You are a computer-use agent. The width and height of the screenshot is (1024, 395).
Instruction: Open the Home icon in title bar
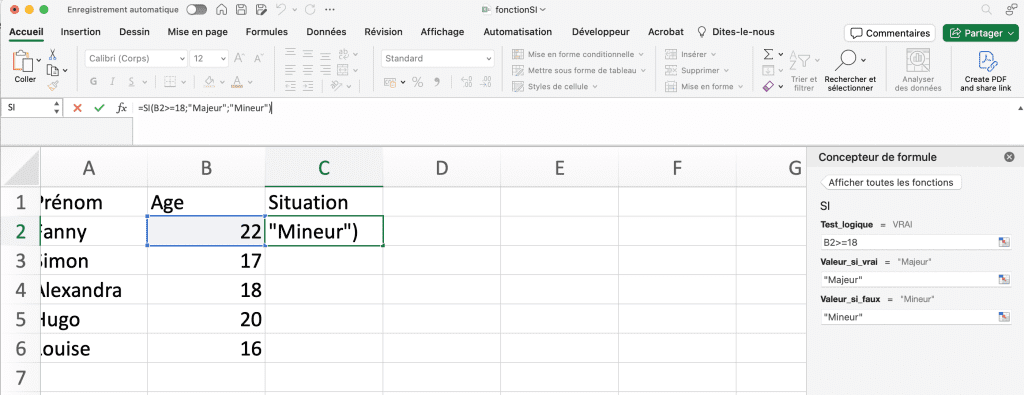[x=221, y=10]
